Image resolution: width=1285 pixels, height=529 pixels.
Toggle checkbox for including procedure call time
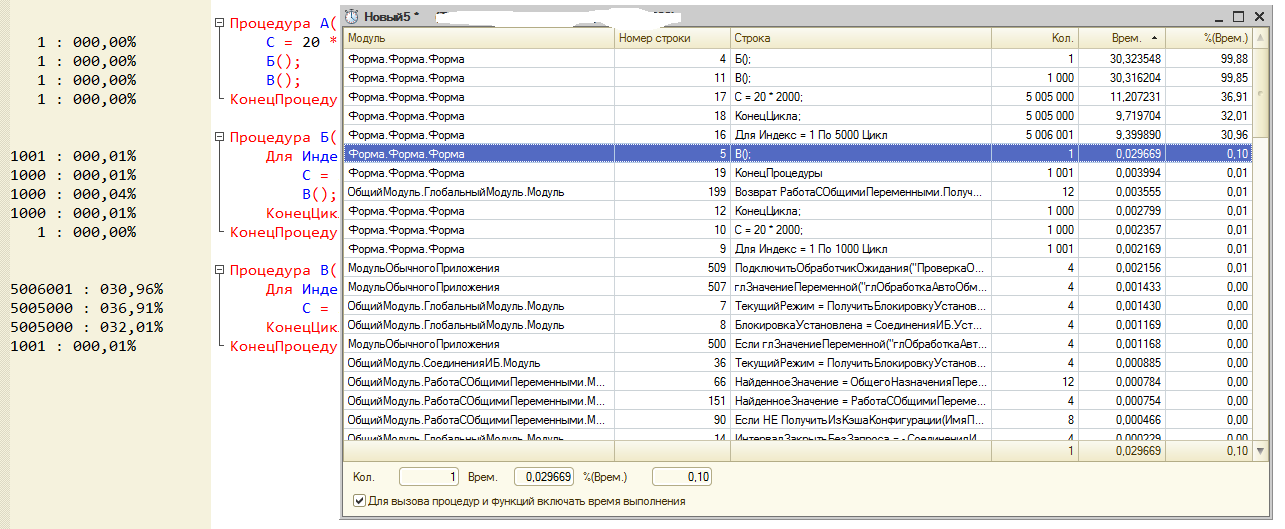(360, 501)
